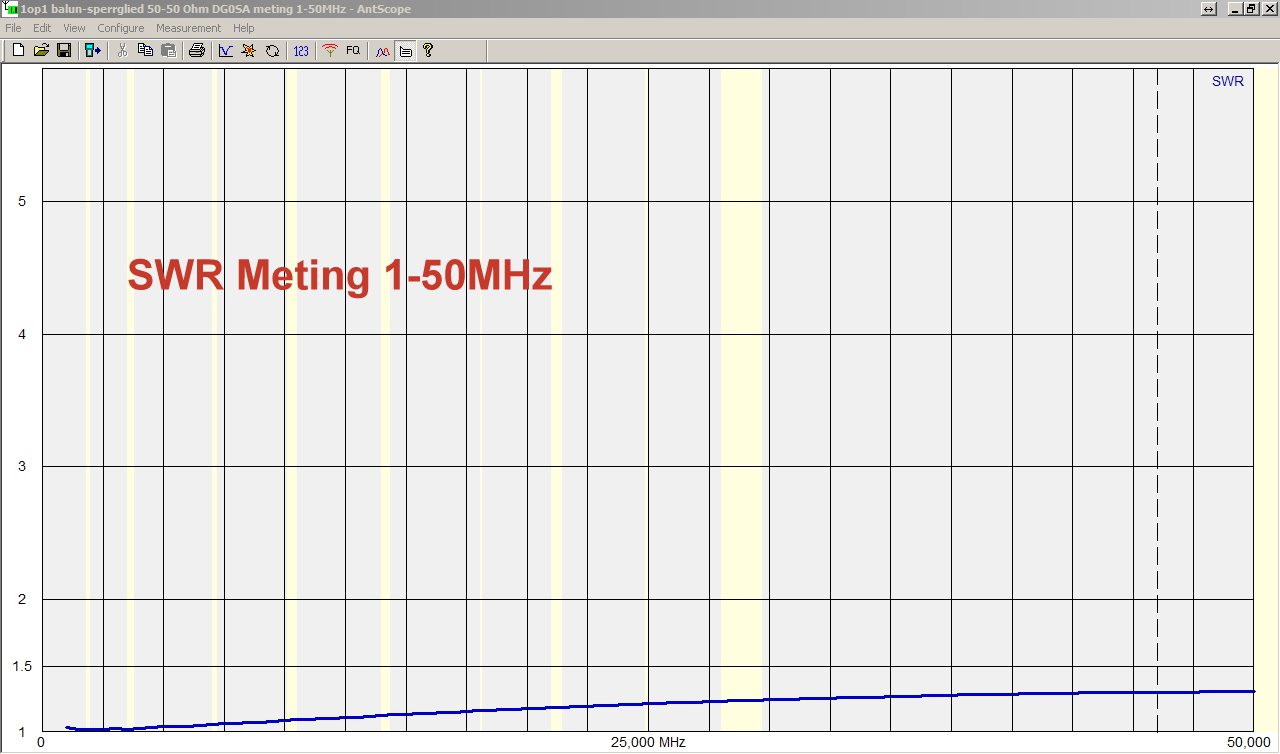Click the double-arrow button in title bar
This screenshot has width=1280, height=754.
(x=1208, y=9)
